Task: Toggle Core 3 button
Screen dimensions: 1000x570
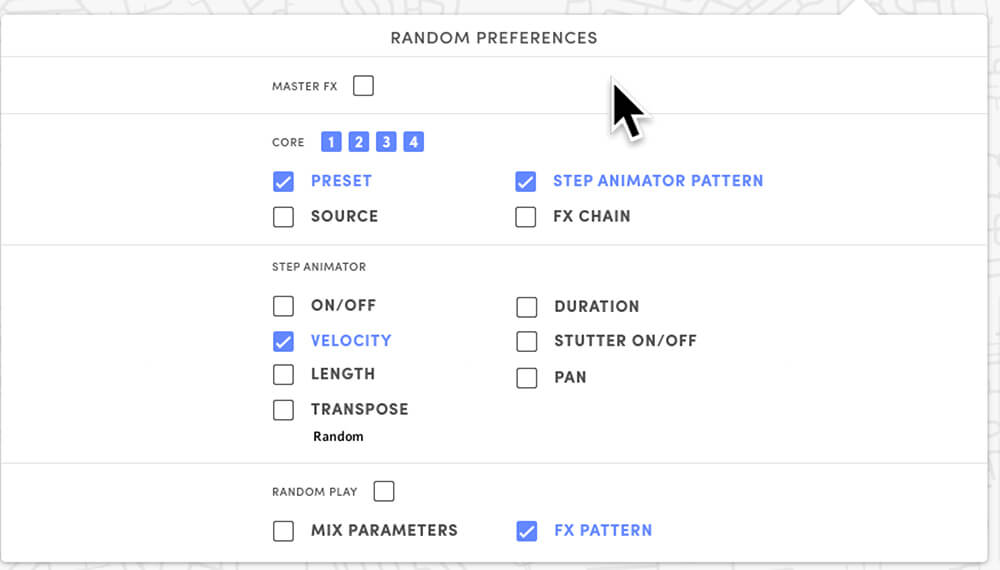Action: tap(386, 142)
